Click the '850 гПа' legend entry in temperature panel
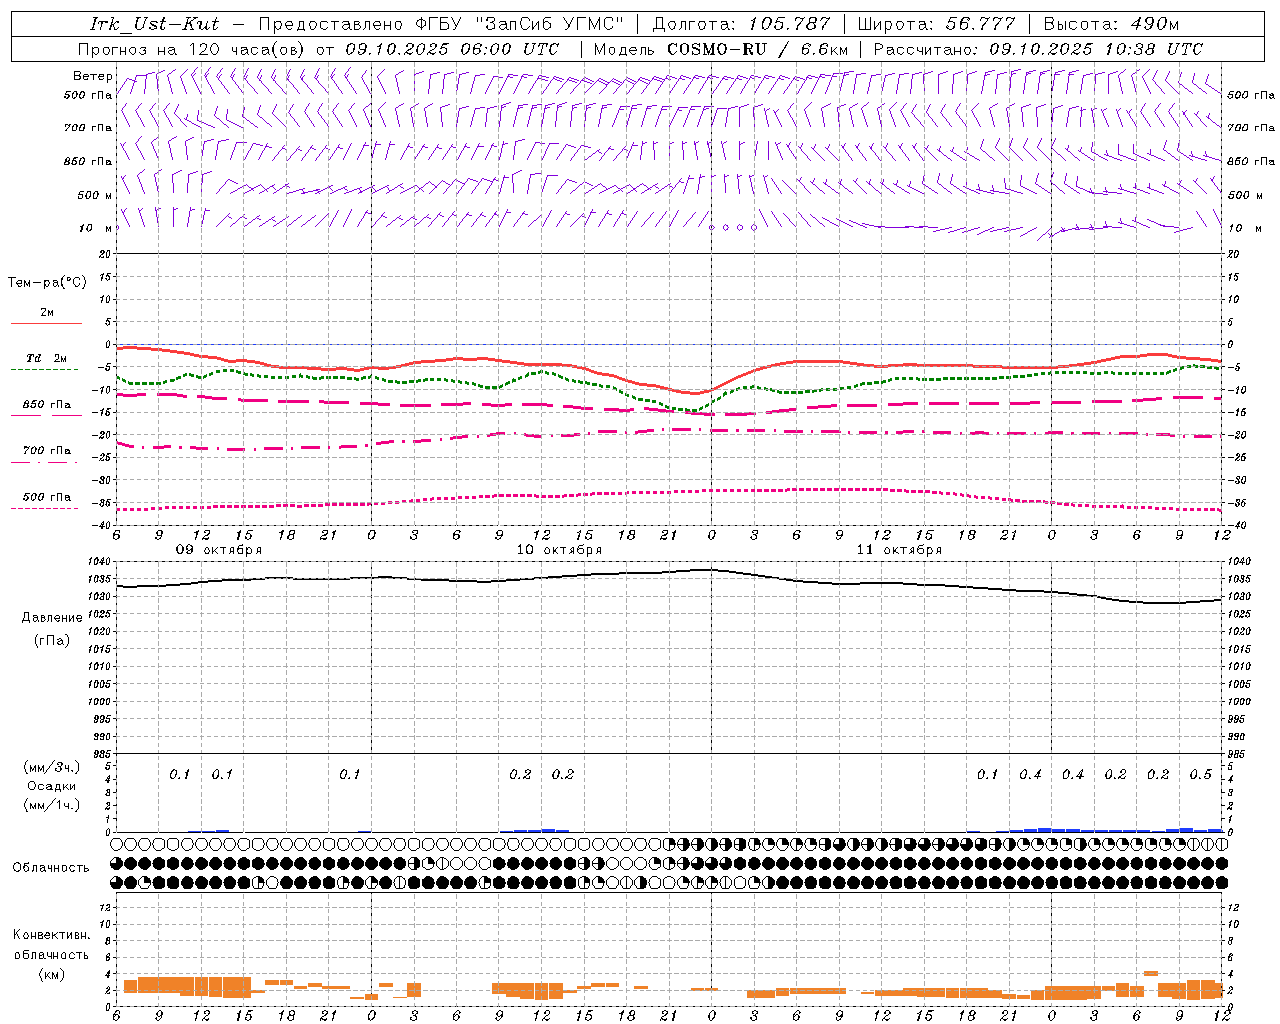The width and height of the screenshot is (1280, 1024). pyautogui.click(x=47, y=405)
